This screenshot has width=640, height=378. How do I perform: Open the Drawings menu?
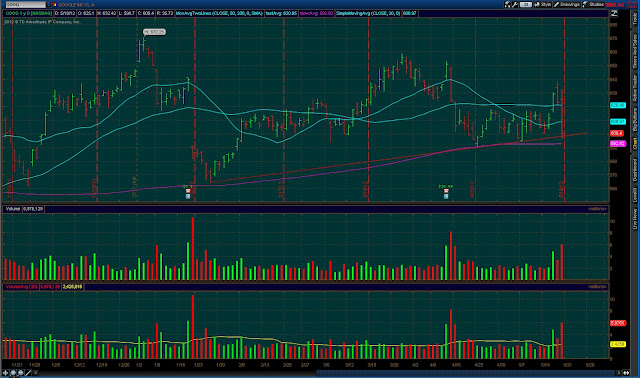pyautogui.click(x=567, y=4)
